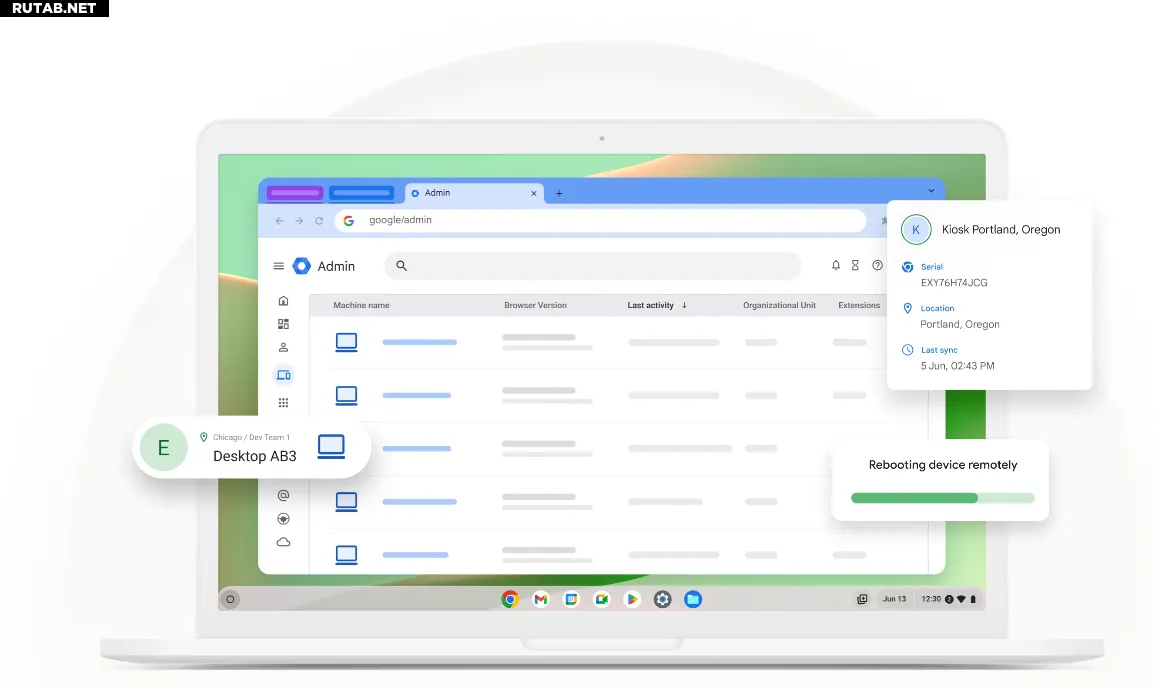The height and width of the screenshot is (688, 1153).
Task: Open Dashboard icon in the sidebar
Action: coord(283,324)
